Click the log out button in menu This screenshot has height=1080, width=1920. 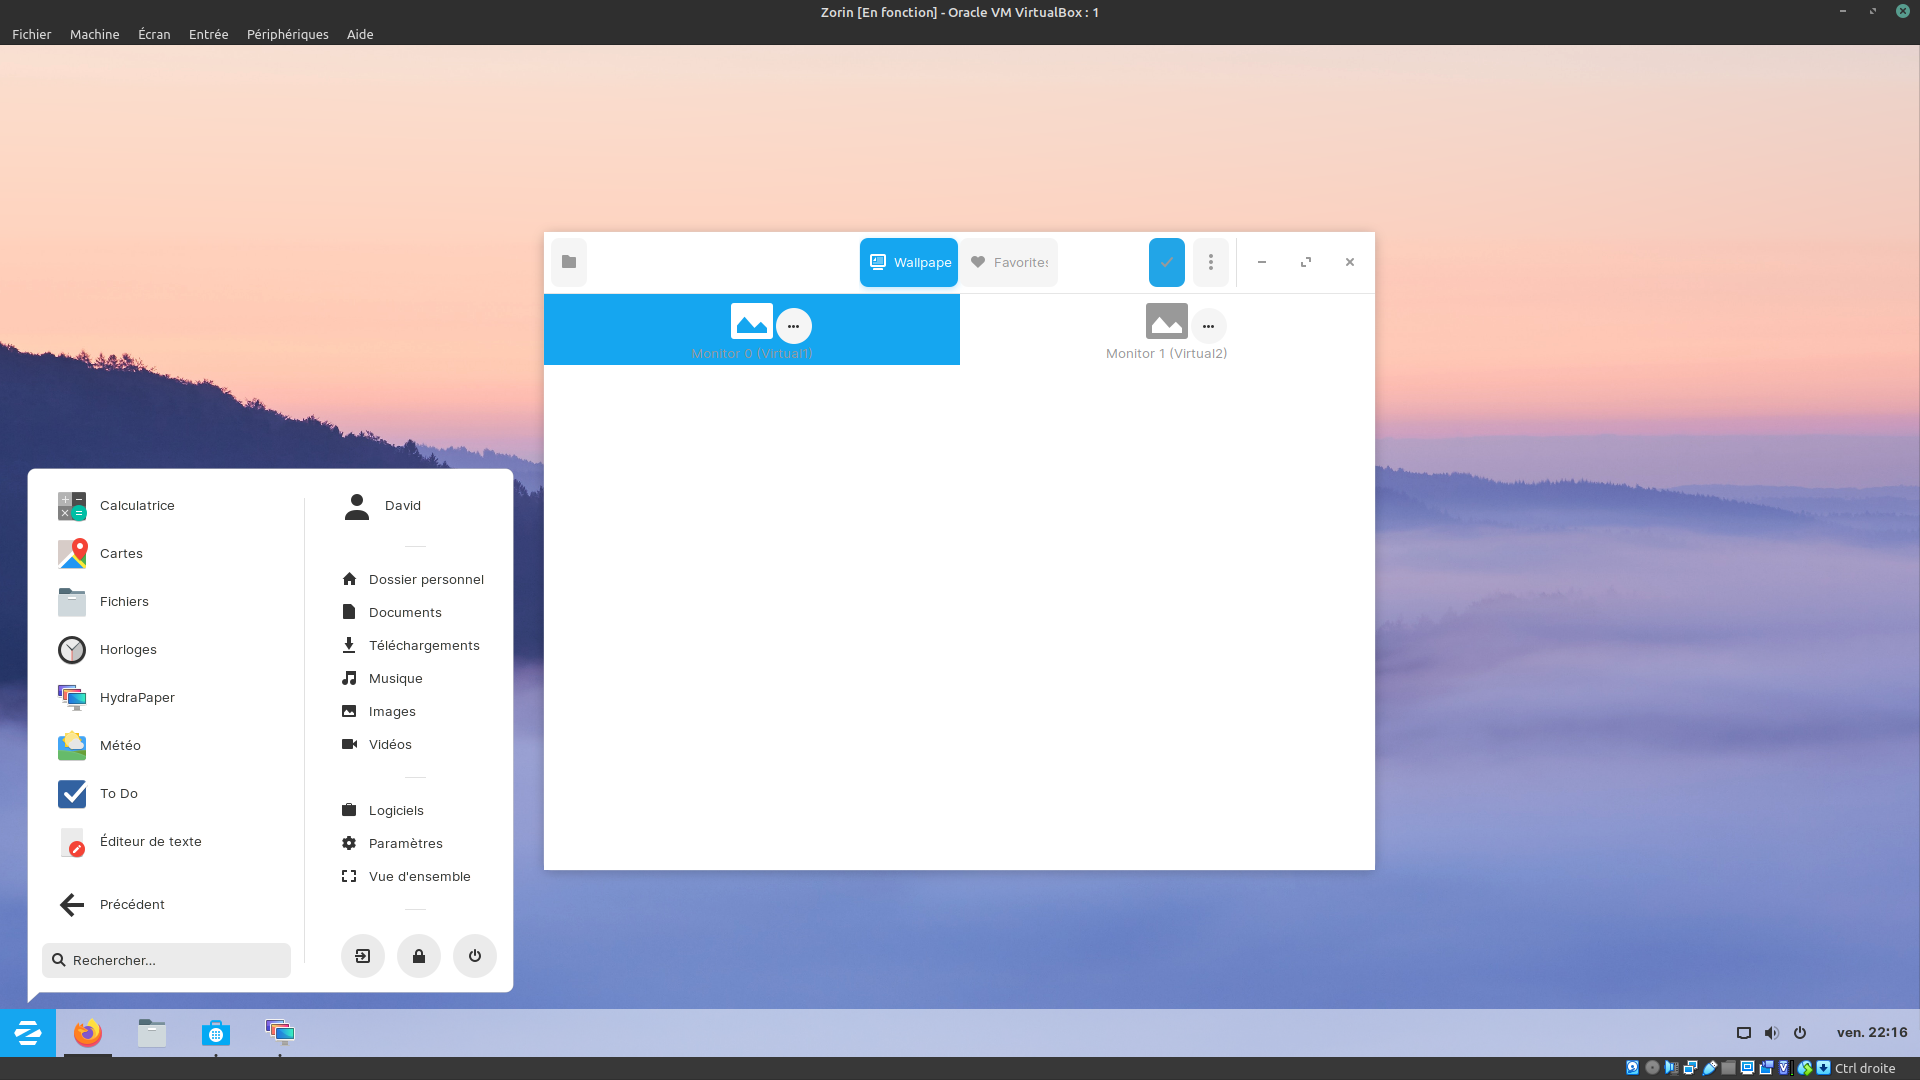click(x=363, y=956)
